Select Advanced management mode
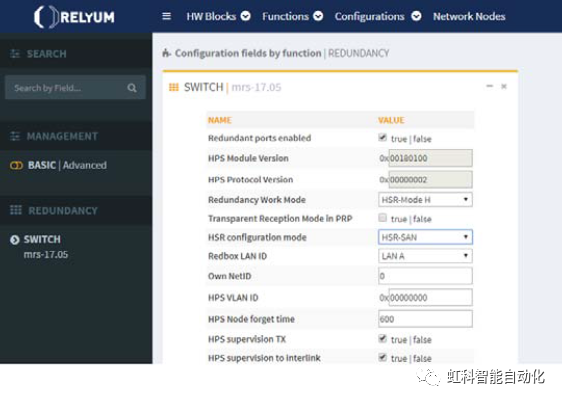Viewport: 562px width, 402px height. [x=85, y=165]
